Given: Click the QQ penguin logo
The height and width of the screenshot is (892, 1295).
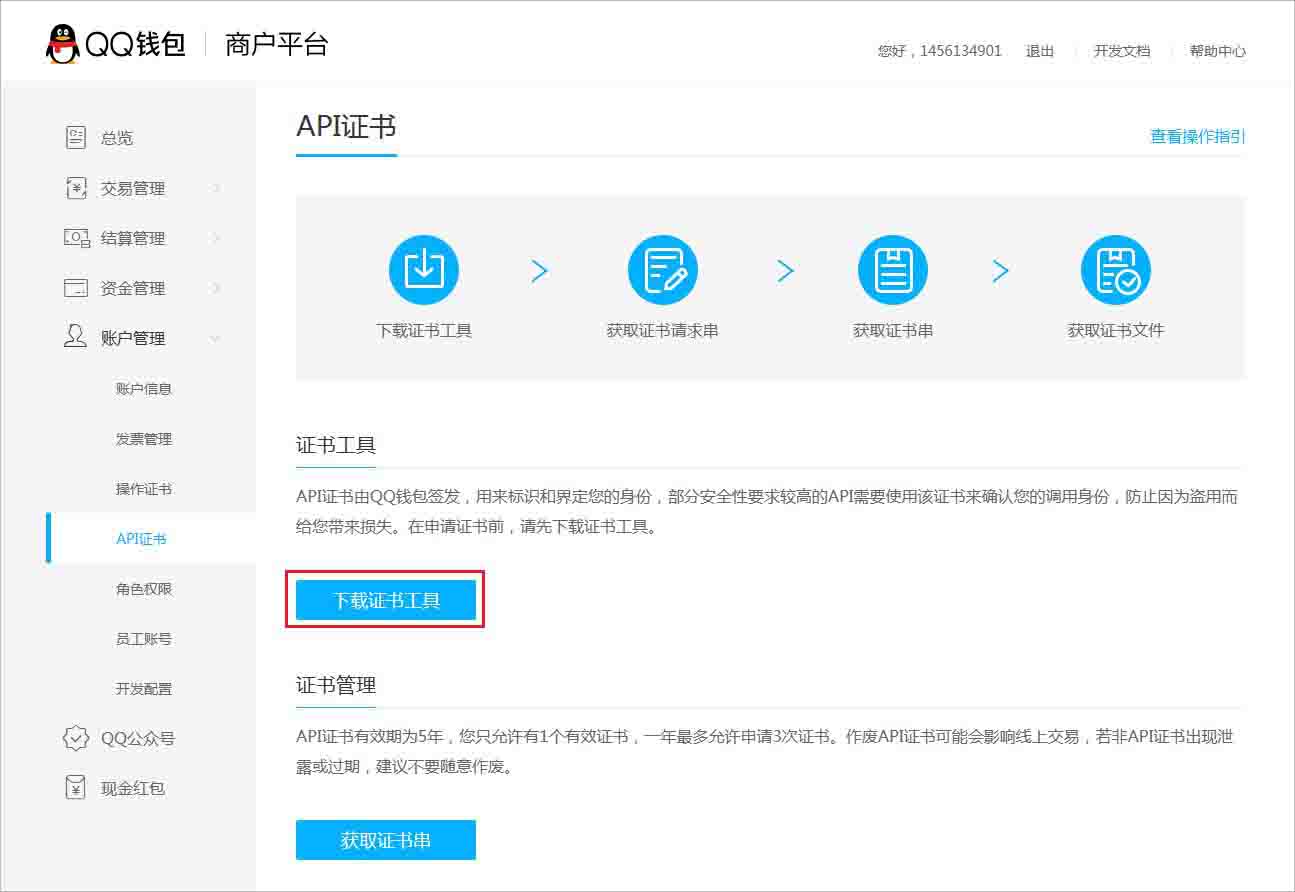Looking at the screenshot, I should point(63,44).
